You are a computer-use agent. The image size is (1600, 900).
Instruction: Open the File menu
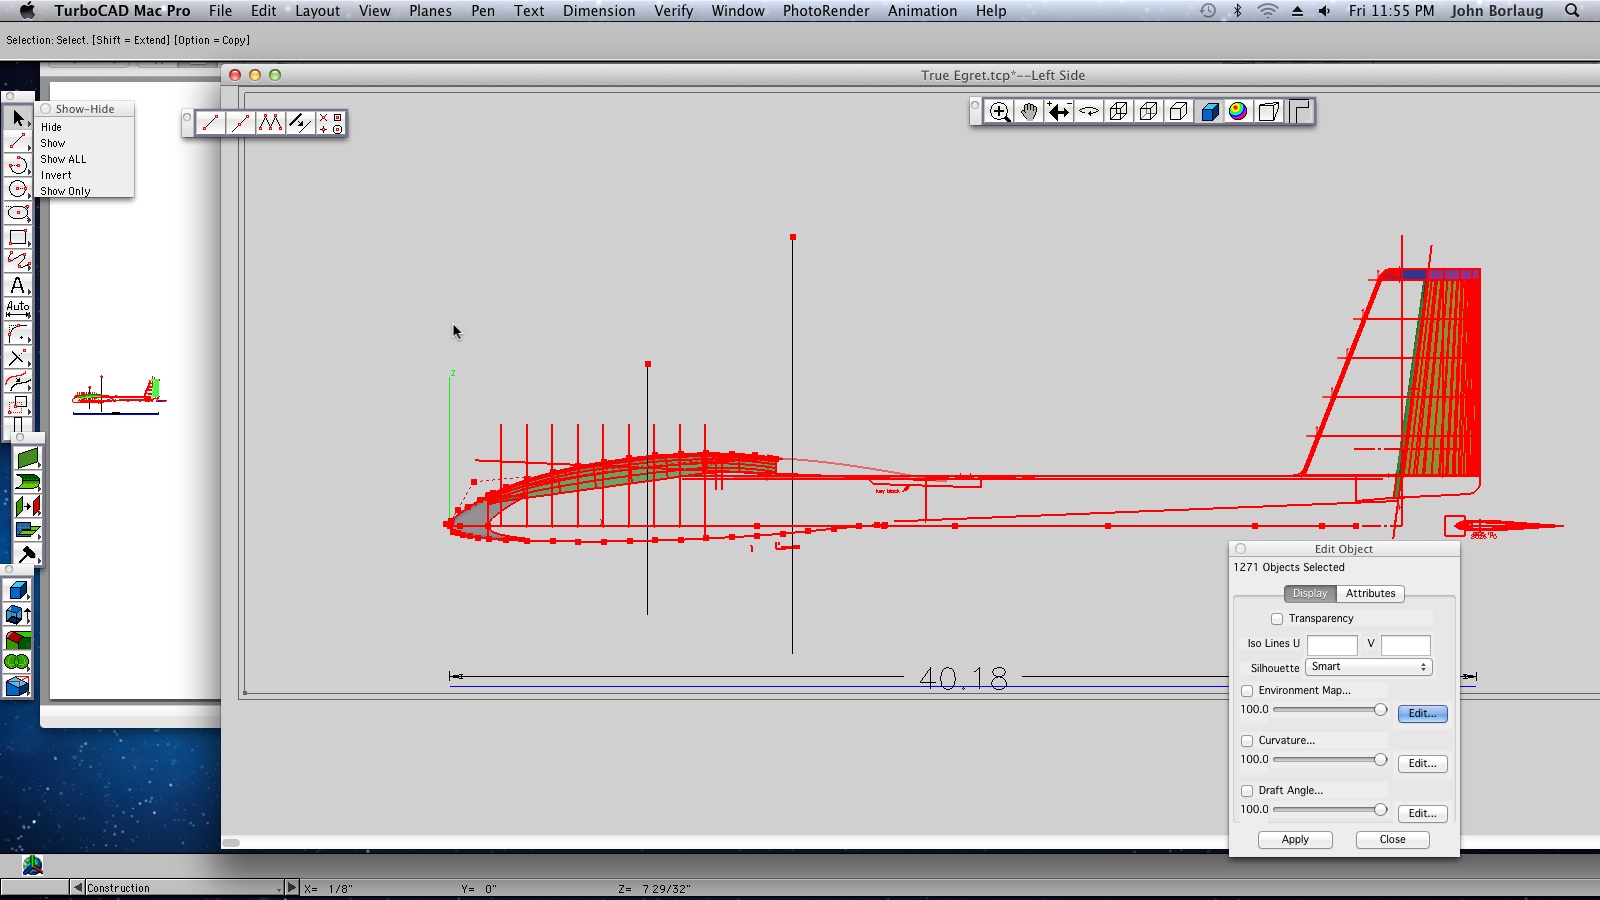[221, 11]
